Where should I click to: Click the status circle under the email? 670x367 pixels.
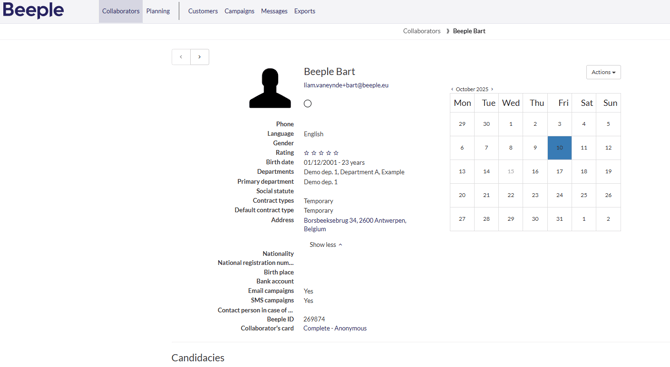pyautogui.click(x=308, y=103)
